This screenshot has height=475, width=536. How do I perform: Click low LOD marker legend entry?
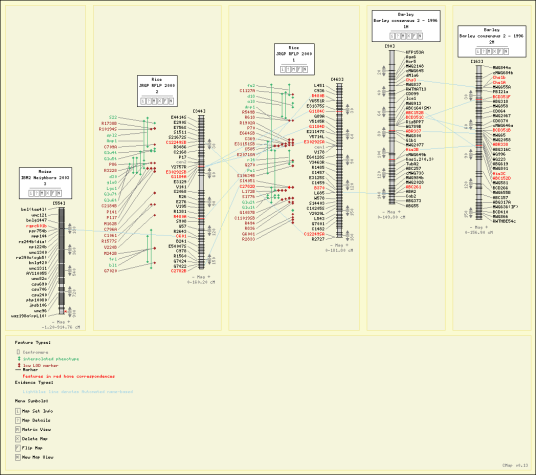[40, 365]
